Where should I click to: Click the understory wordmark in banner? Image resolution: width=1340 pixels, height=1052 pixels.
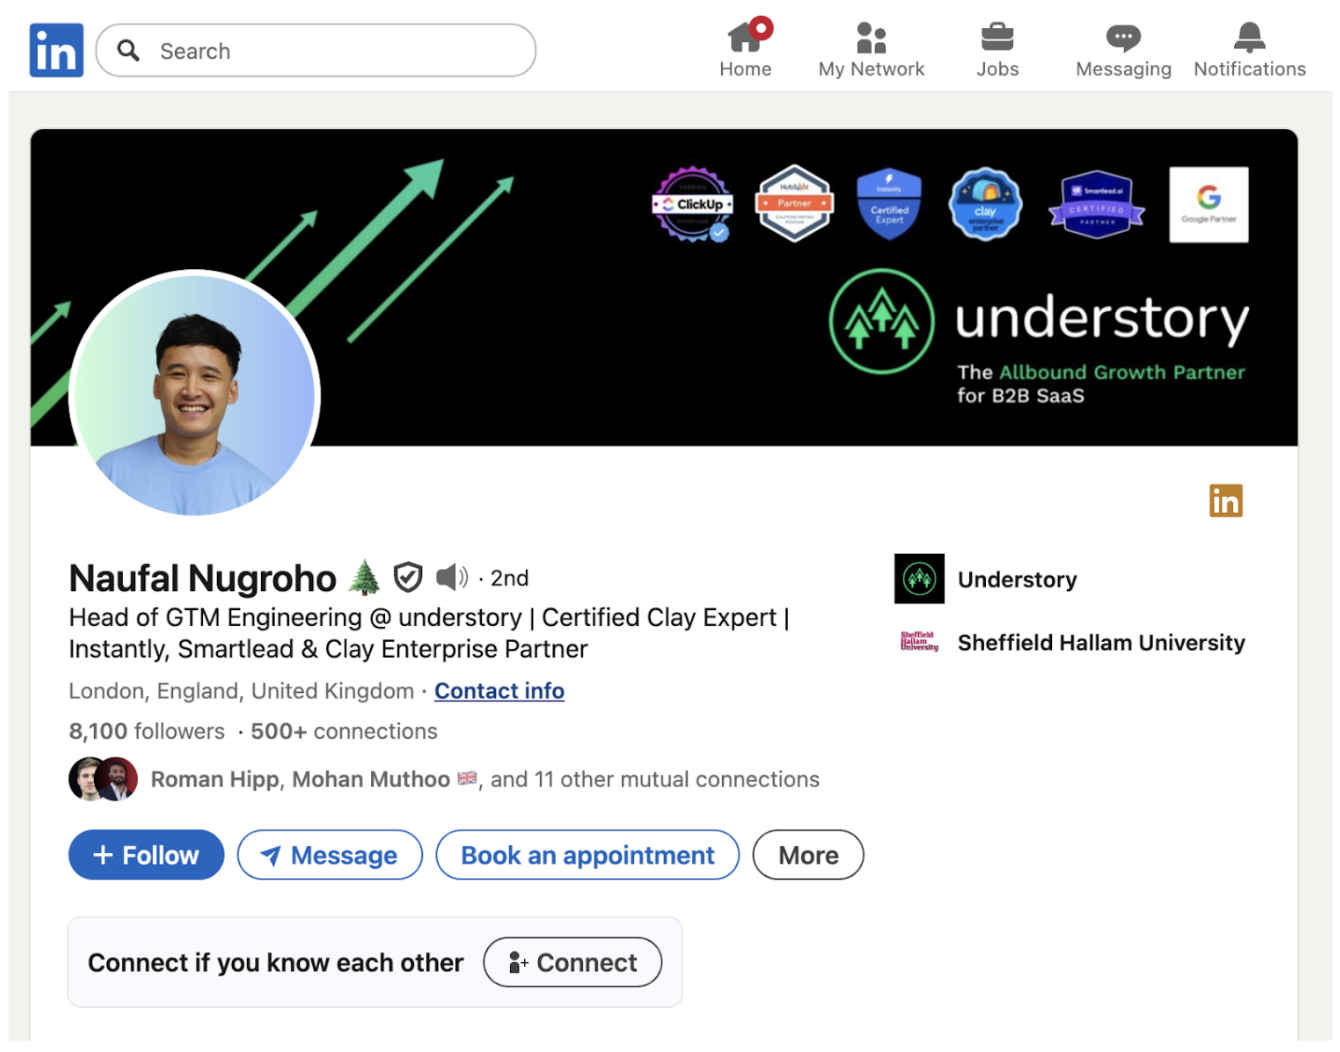coord(1102,320)
